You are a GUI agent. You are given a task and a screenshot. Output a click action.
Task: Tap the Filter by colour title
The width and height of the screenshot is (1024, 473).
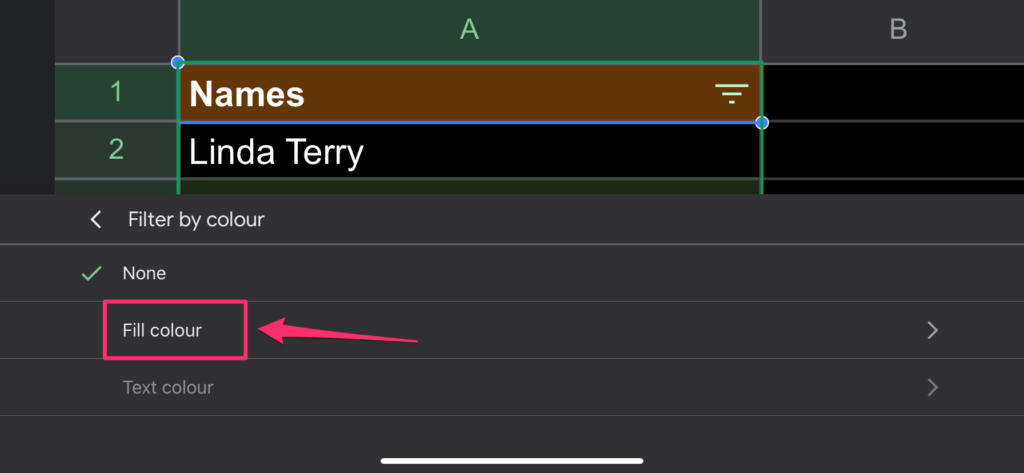(196, 220)
